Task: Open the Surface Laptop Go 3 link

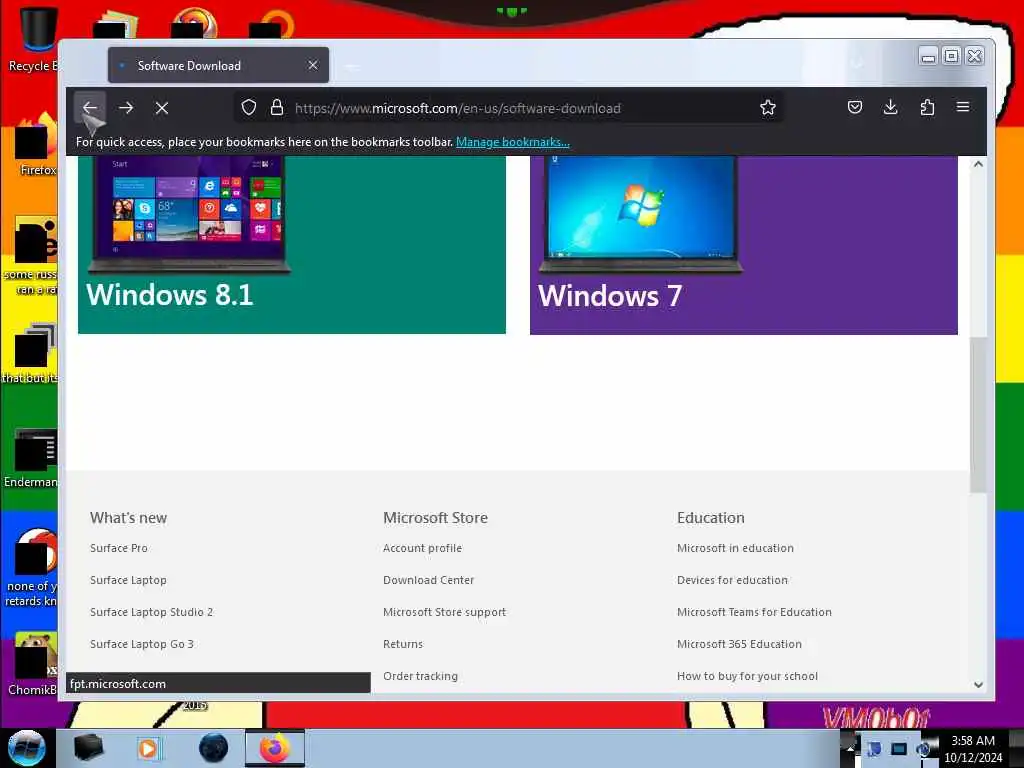Action: tap(142, 644)
